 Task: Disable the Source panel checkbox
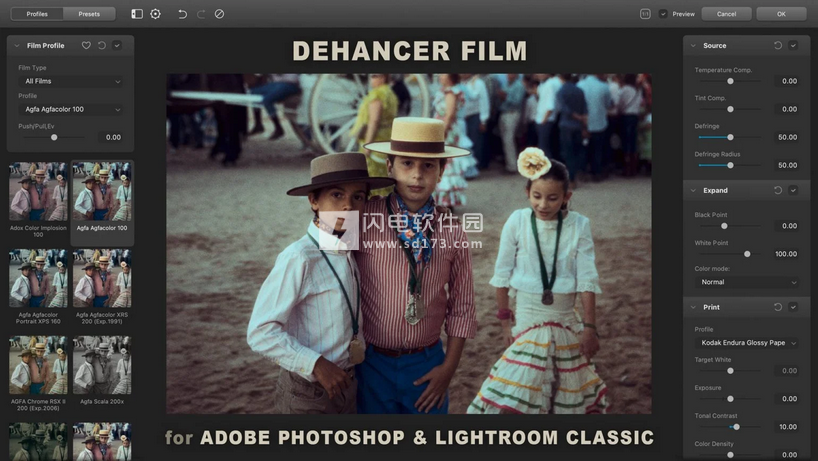[x=793, y=45]
